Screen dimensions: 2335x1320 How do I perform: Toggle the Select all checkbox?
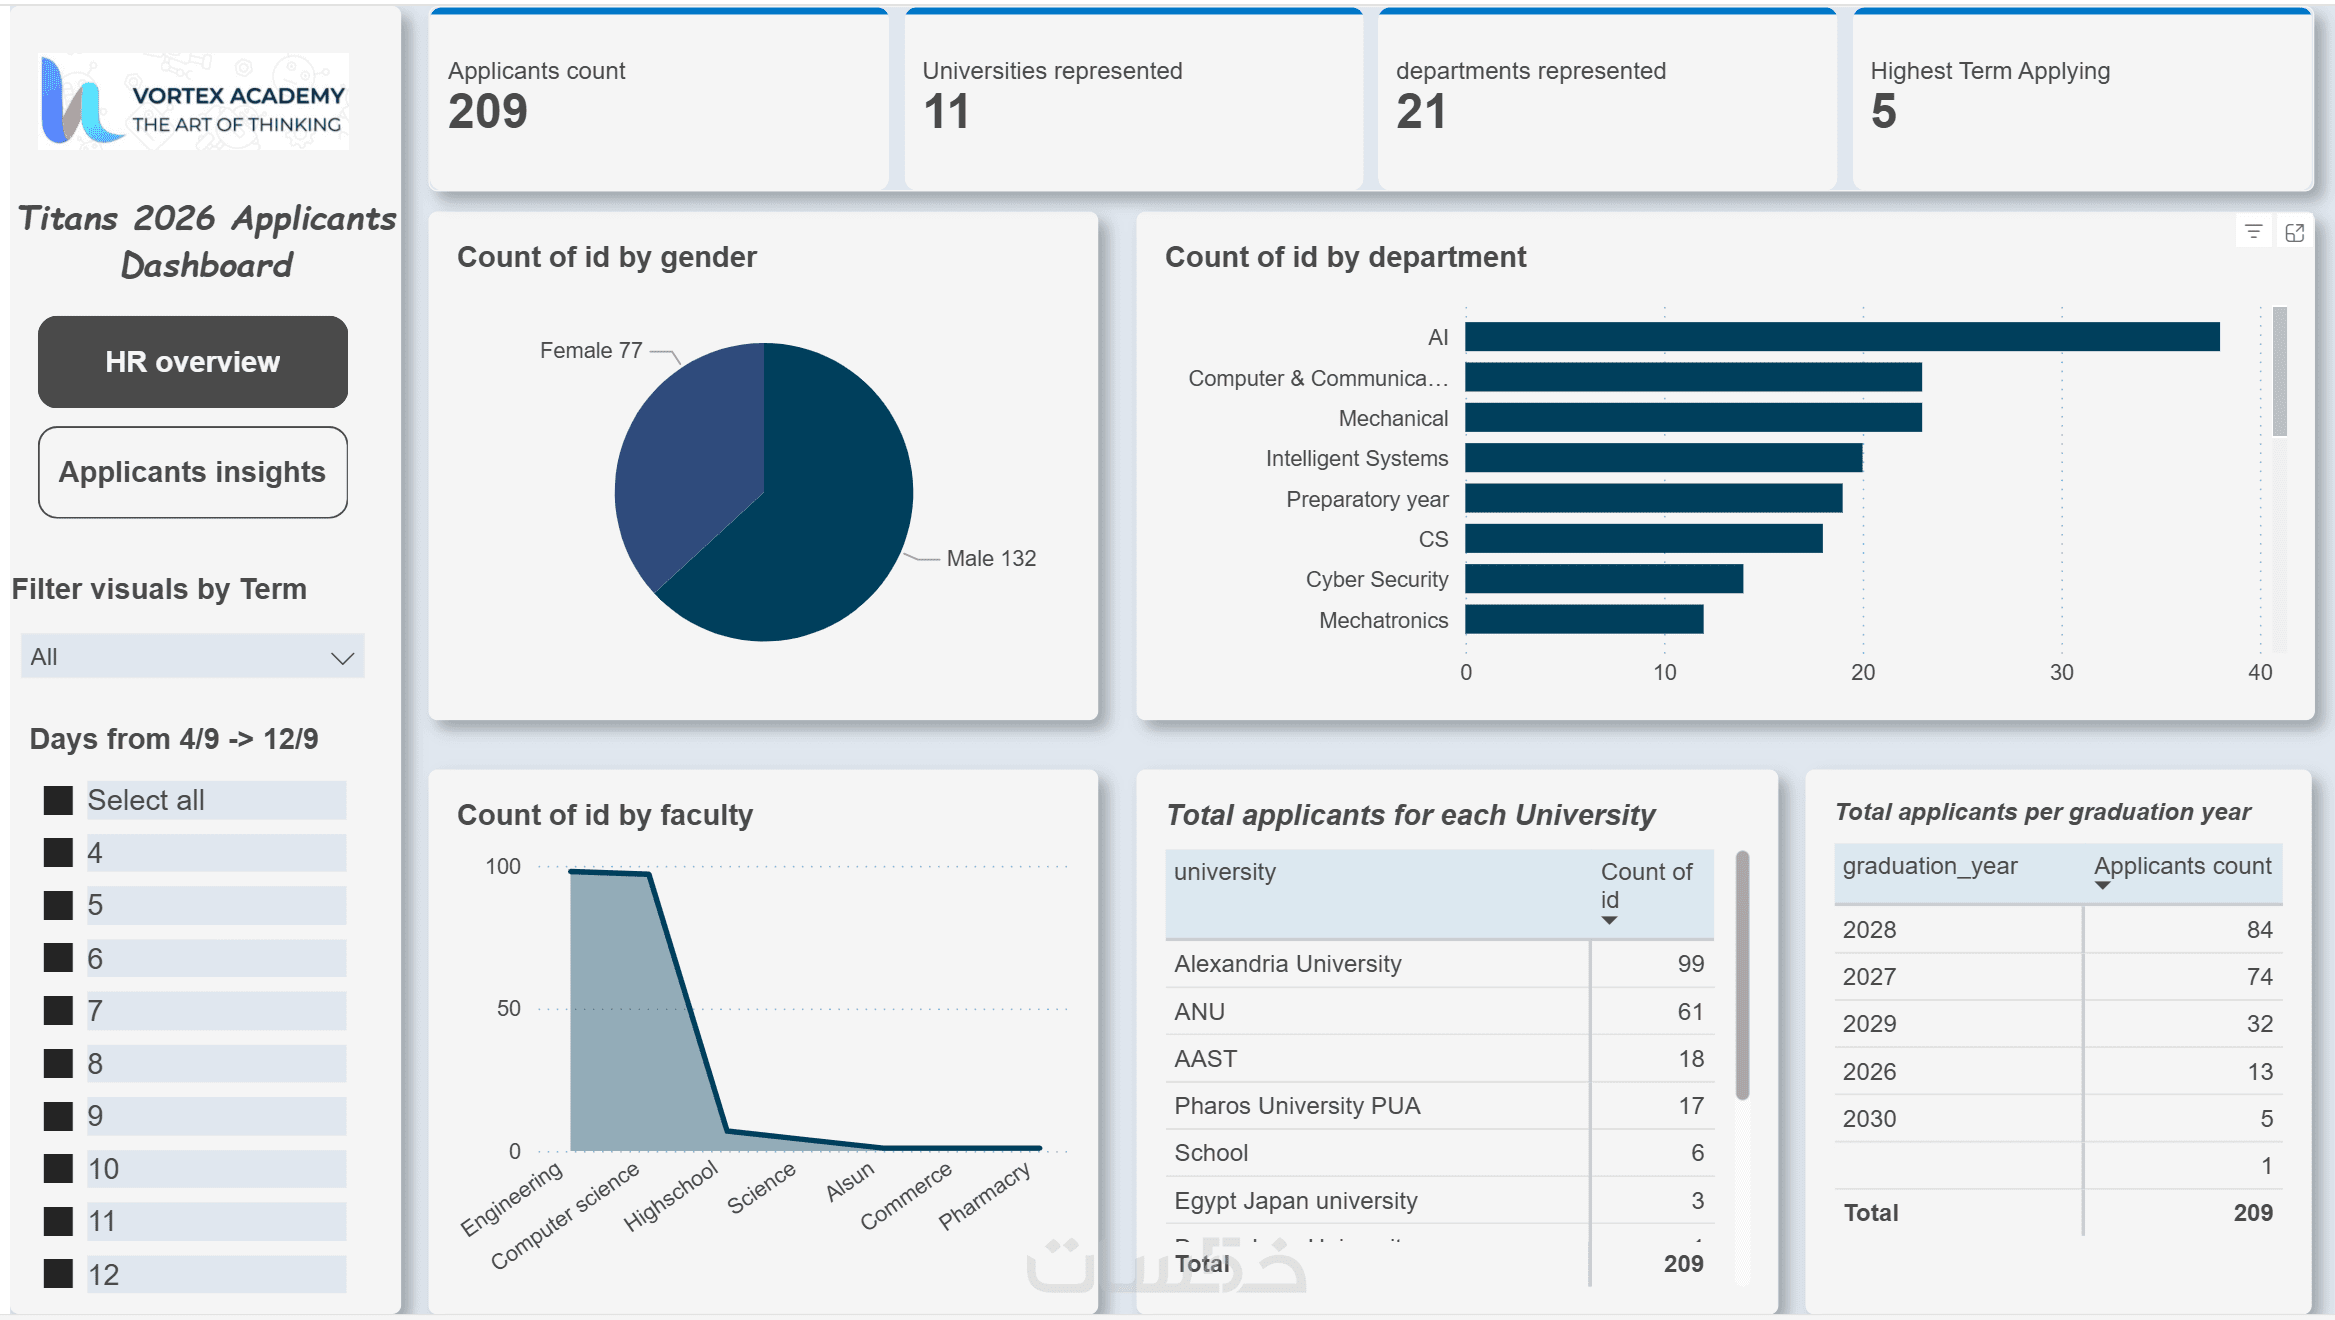point(58,800)
